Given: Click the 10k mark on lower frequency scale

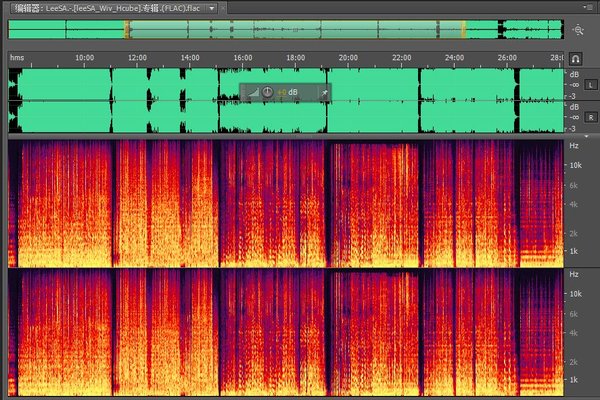Looking at the screenshot, I should click(x=575, y=294).
